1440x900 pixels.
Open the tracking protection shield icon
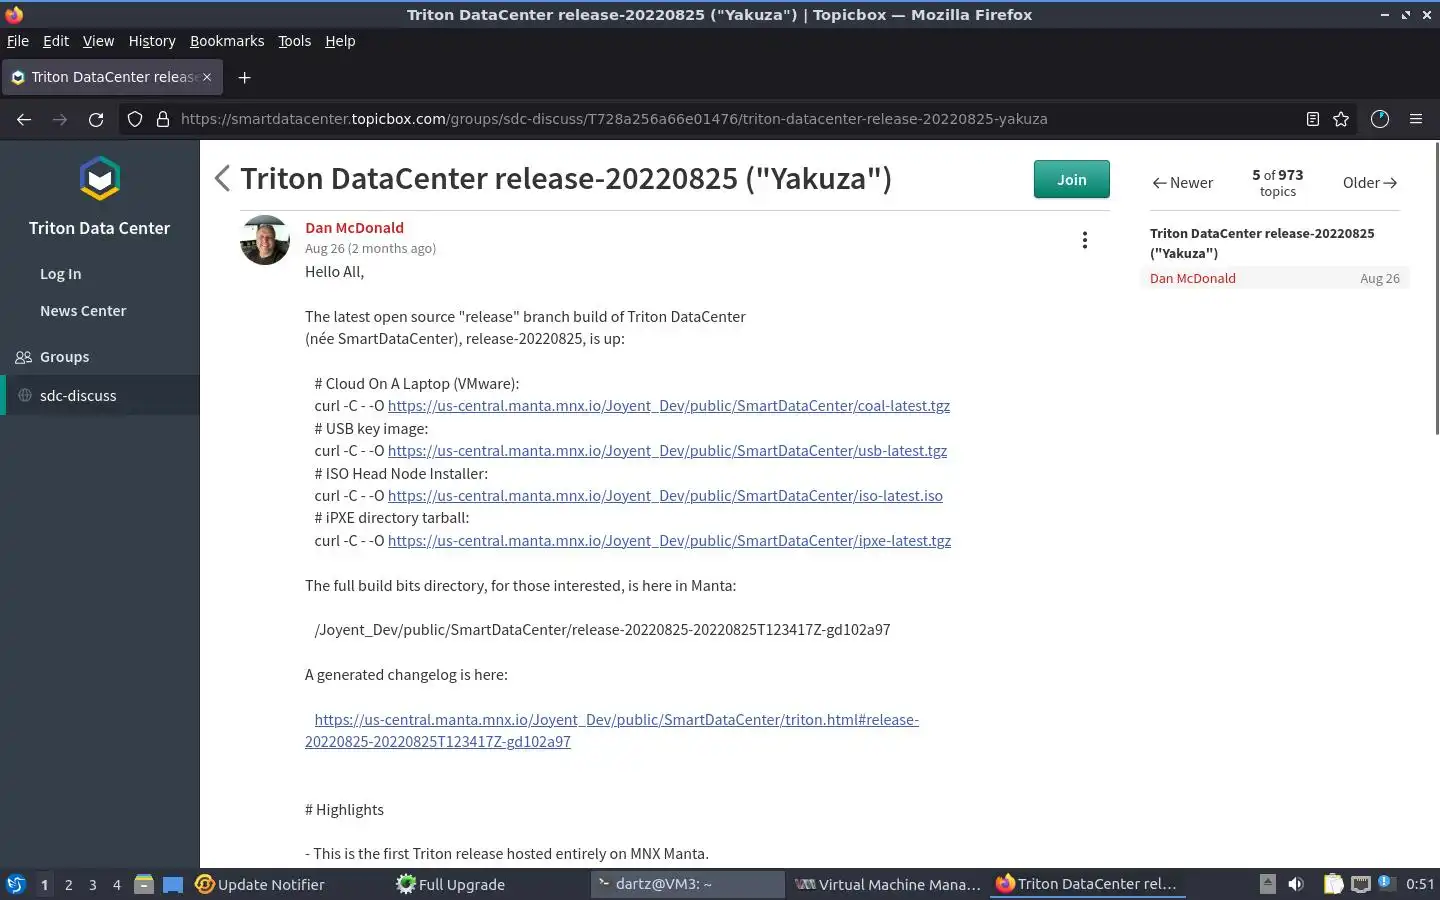click(135, 119)
